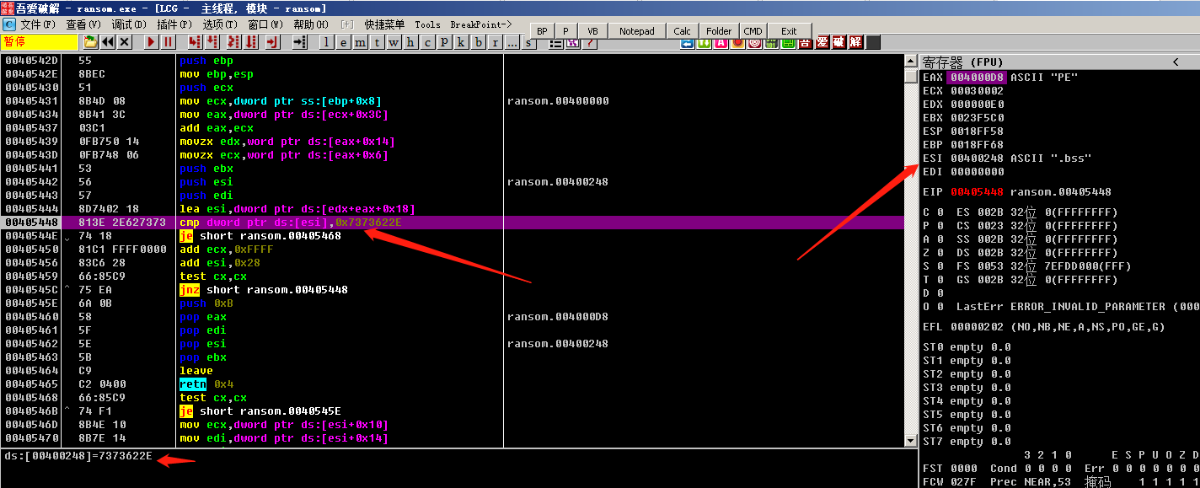Screen dimensions: 1200x488
Task: Click the ds:[00400248]=7373622E info line
Action: click(x=78, y=457)
